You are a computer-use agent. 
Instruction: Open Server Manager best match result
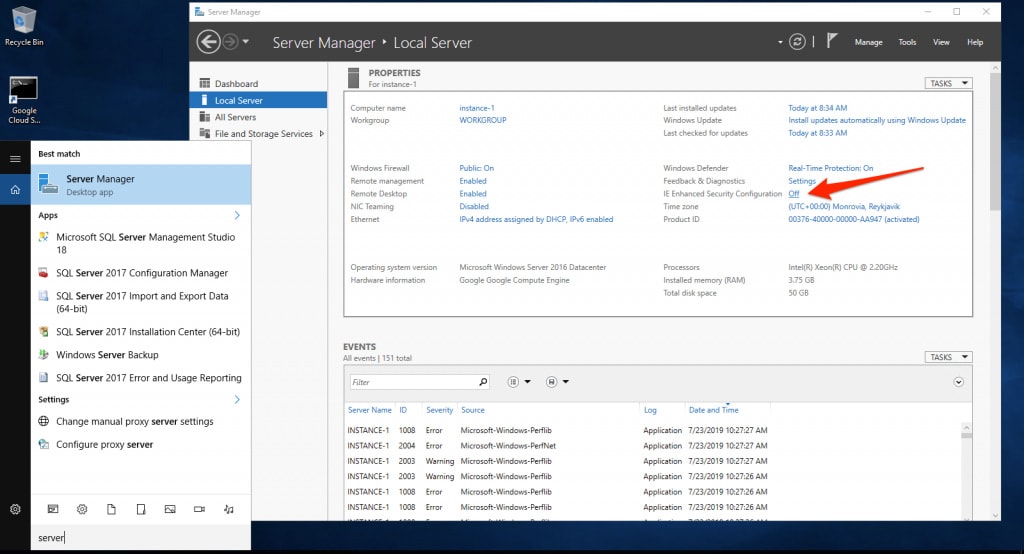[141, 184]
